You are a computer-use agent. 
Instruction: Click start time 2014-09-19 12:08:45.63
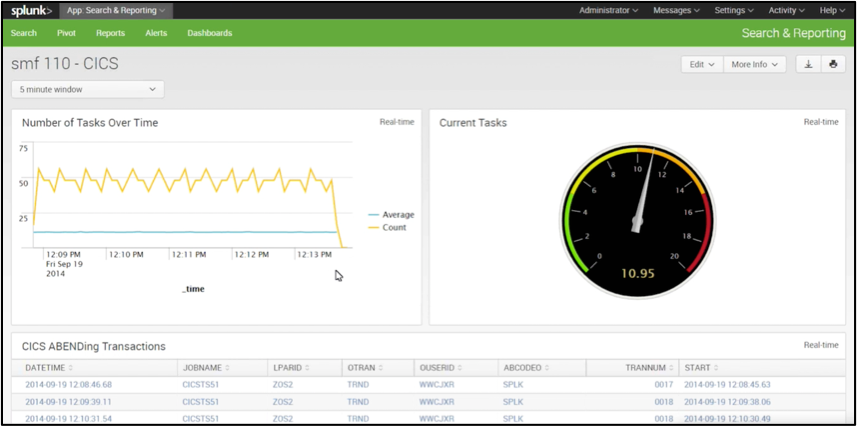tap(727, 385)
